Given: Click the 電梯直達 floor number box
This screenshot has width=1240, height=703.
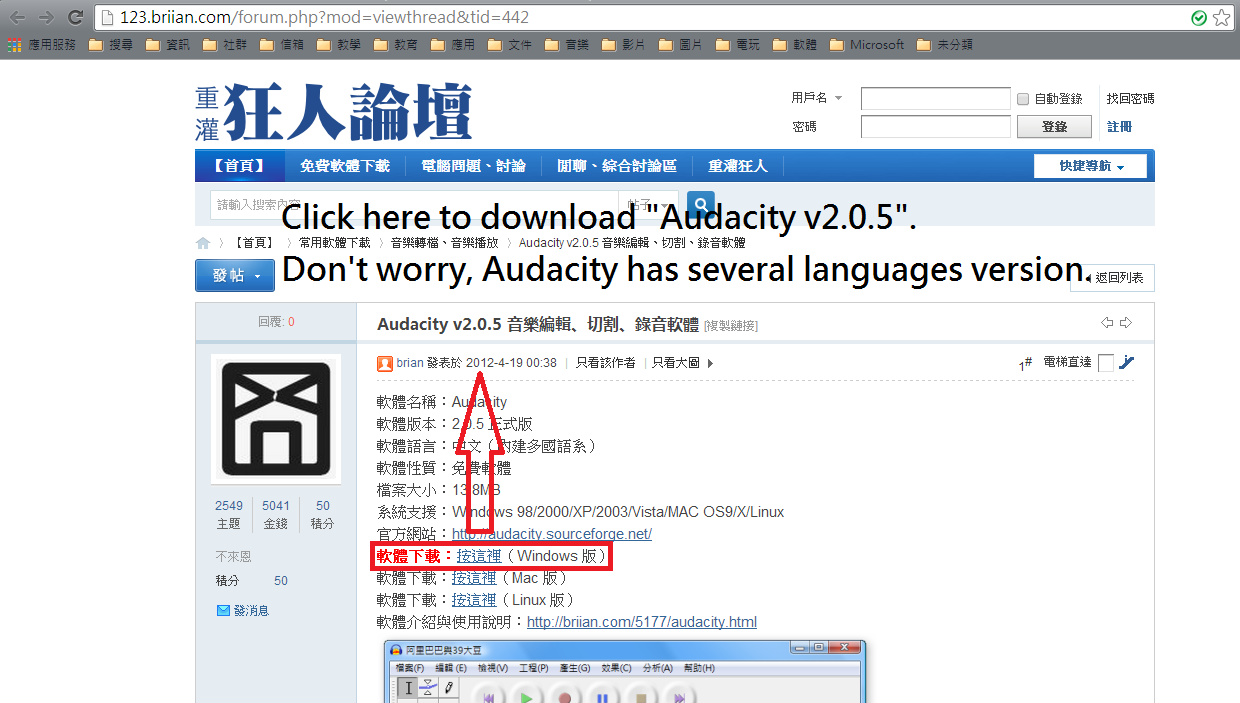Looking at the screenshot, I should [x=1105, y=362].
